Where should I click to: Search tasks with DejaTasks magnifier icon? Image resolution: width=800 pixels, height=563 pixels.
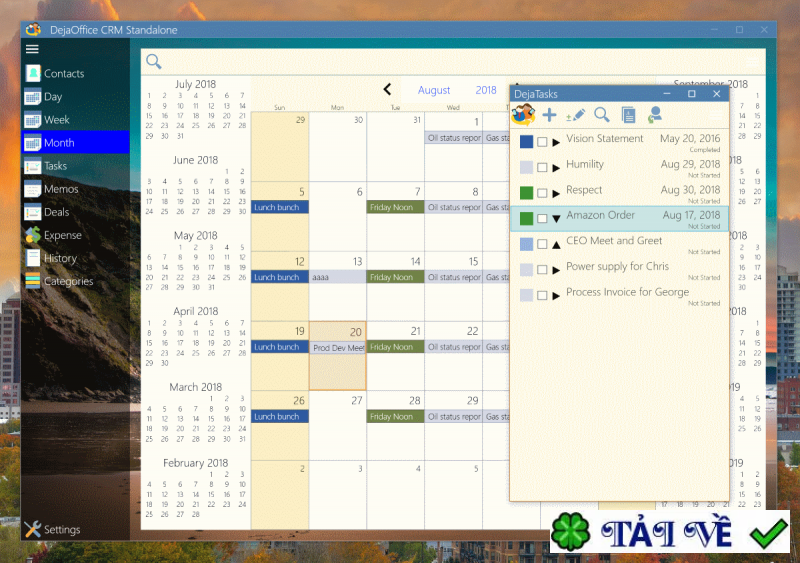[602, 115]
